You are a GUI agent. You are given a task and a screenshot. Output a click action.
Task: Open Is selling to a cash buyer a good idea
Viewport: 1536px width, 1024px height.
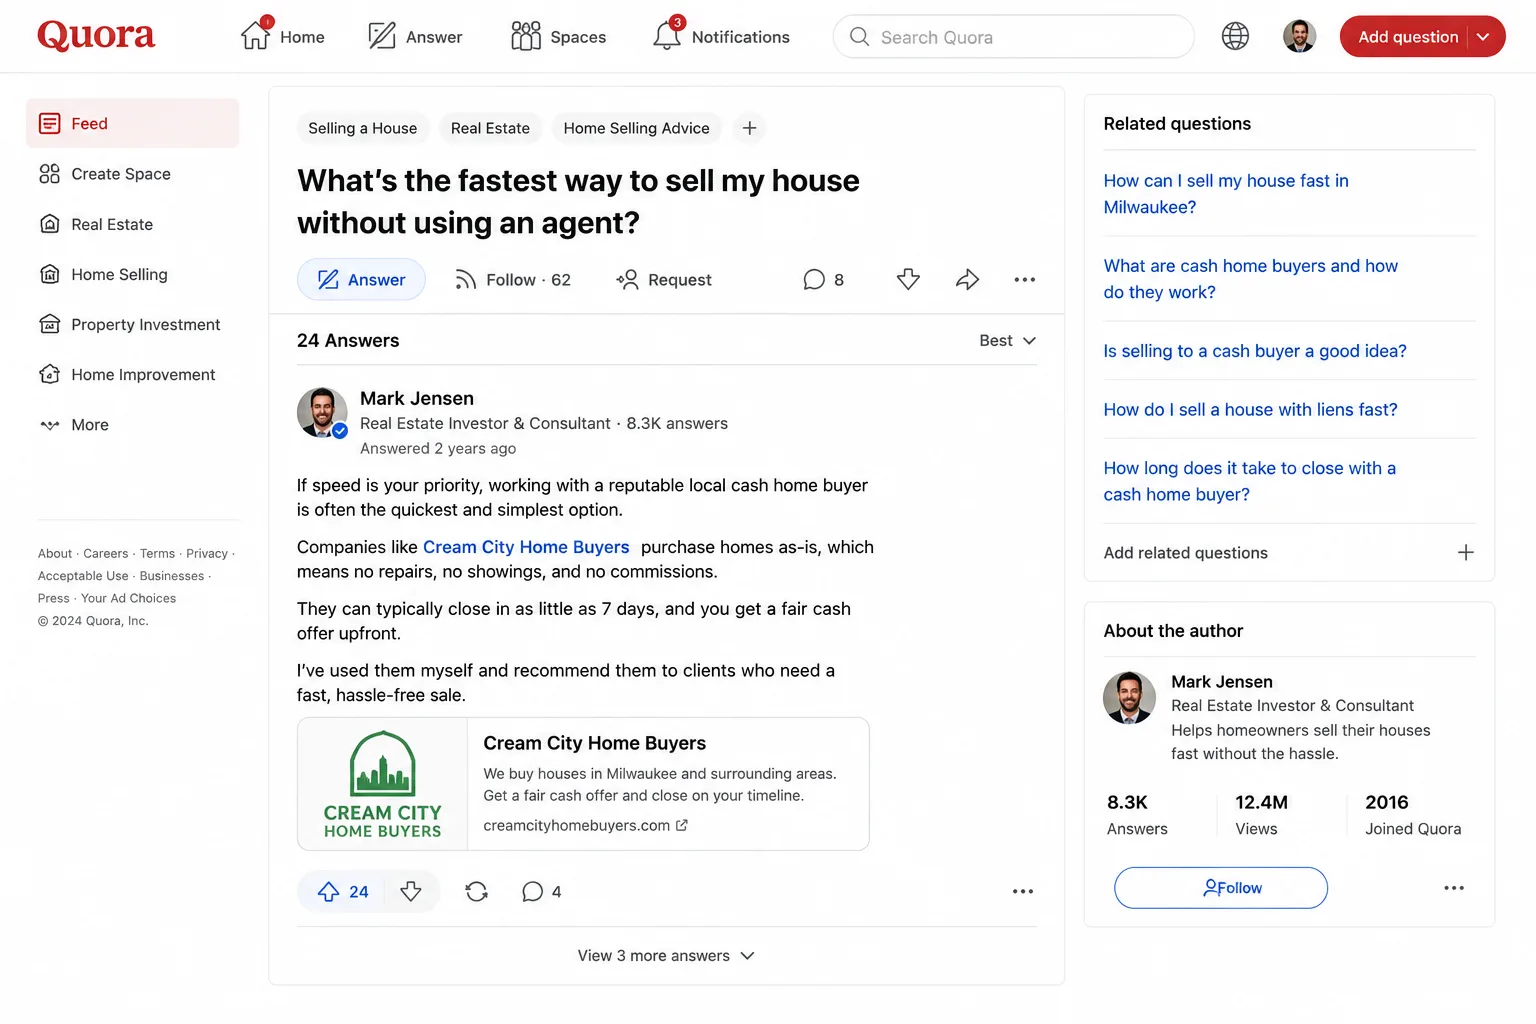pyautogui.click(x=1255, y=351)
